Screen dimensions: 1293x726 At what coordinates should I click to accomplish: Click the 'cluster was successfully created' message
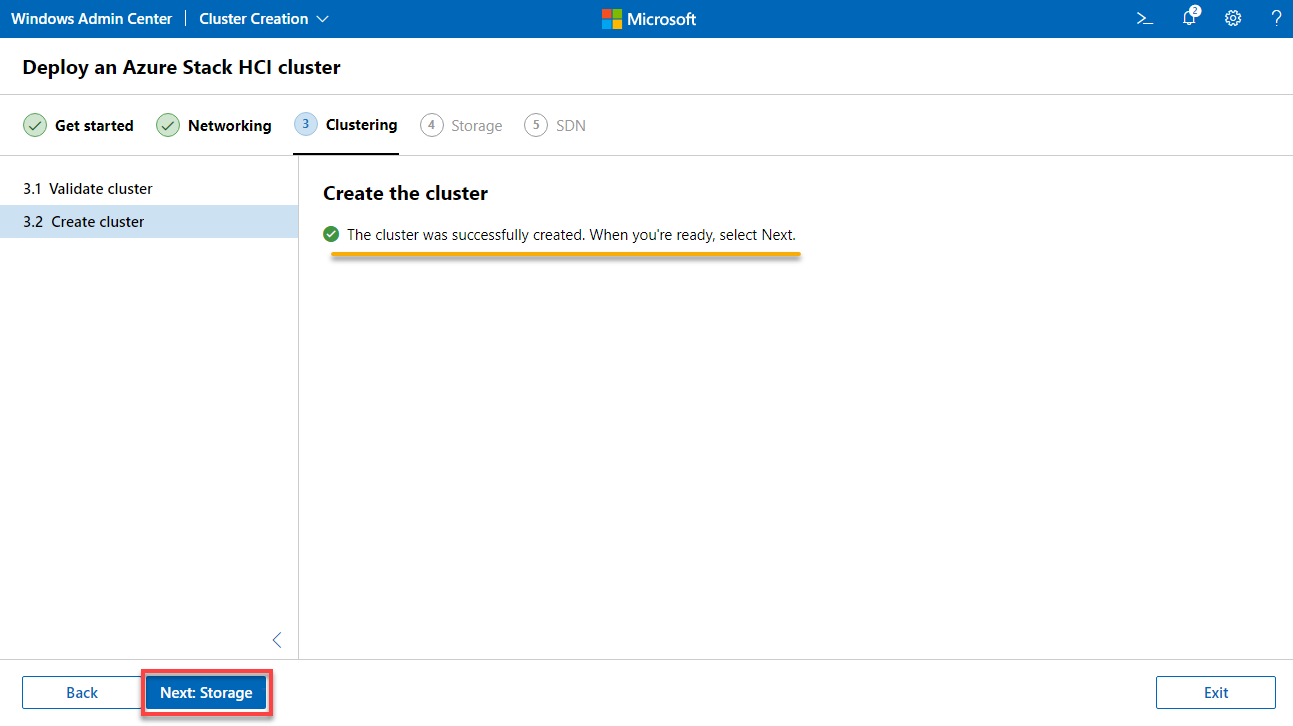[571, 235]
